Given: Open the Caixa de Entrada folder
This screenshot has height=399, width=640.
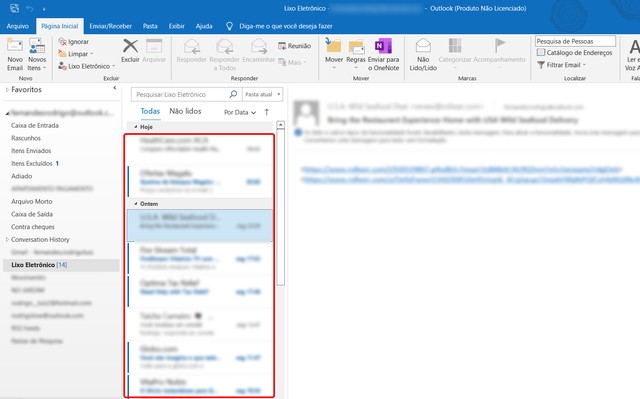Looking at the screenshot, I should [35, 126].
